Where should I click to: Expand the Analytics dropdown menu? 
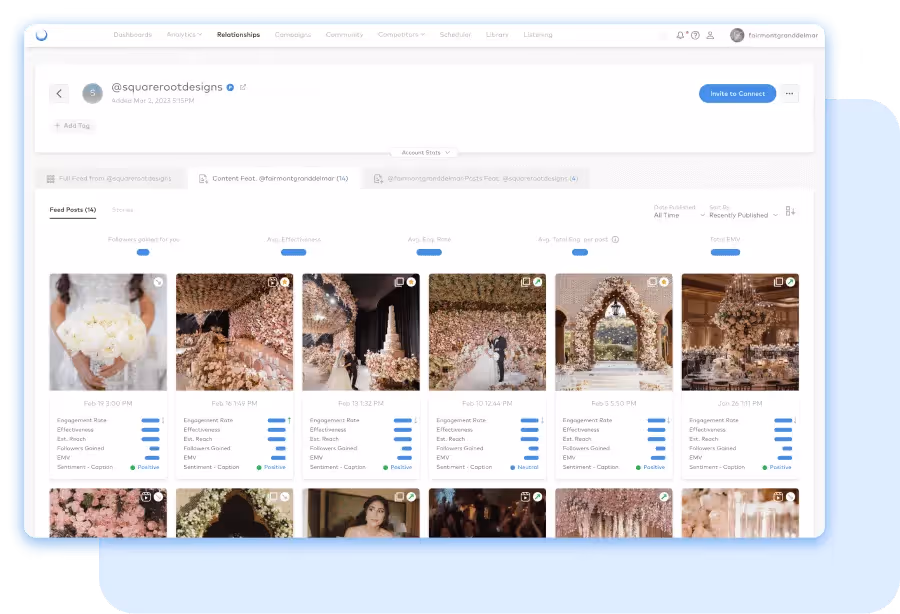[184, 34]
